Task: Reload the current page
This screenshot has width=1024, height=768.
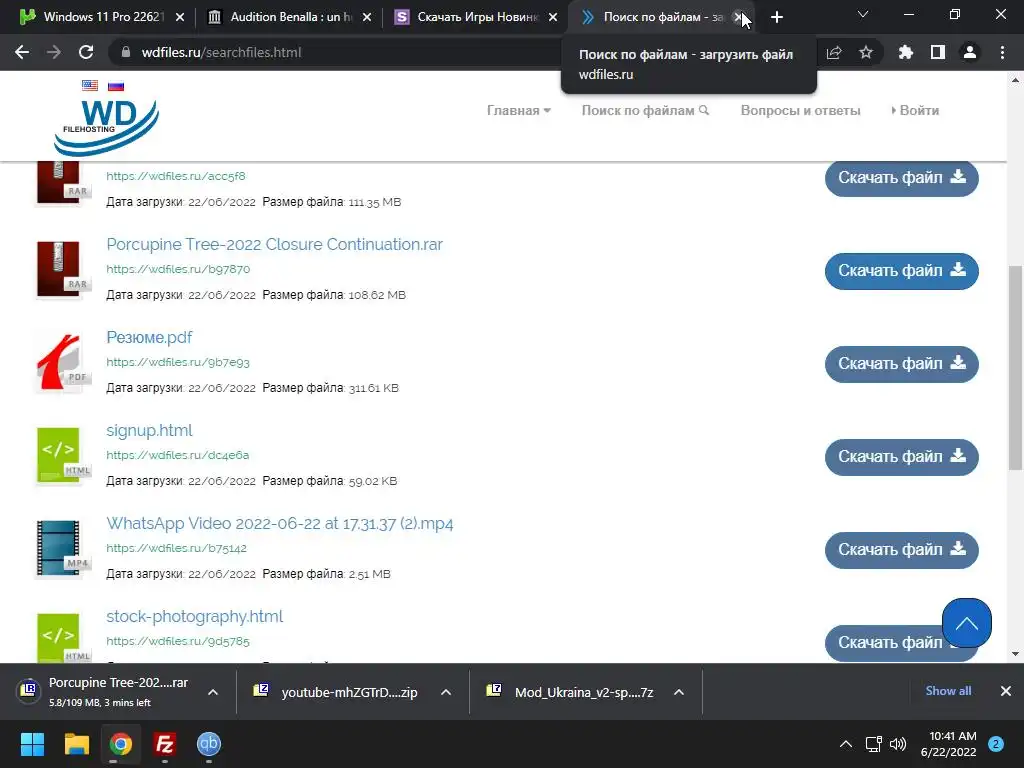Action: 86,52
